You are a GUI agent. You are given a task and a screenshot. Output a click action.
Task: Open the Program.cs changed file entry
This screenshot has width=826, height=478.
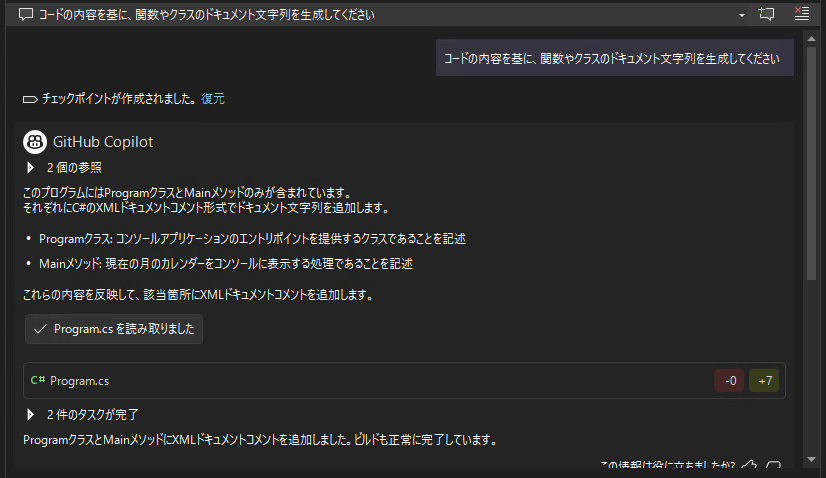coord(80,381)
